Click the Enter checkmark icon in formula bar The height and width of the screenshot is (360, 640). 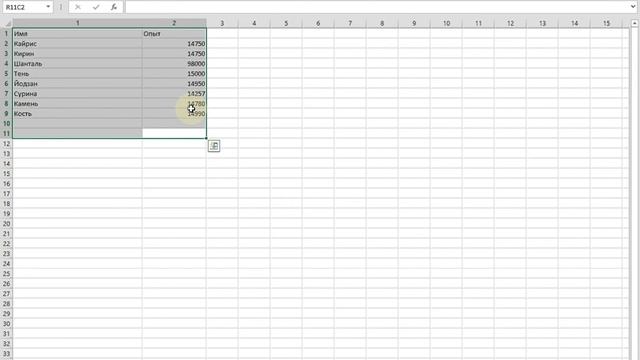[x=96, y=7]
